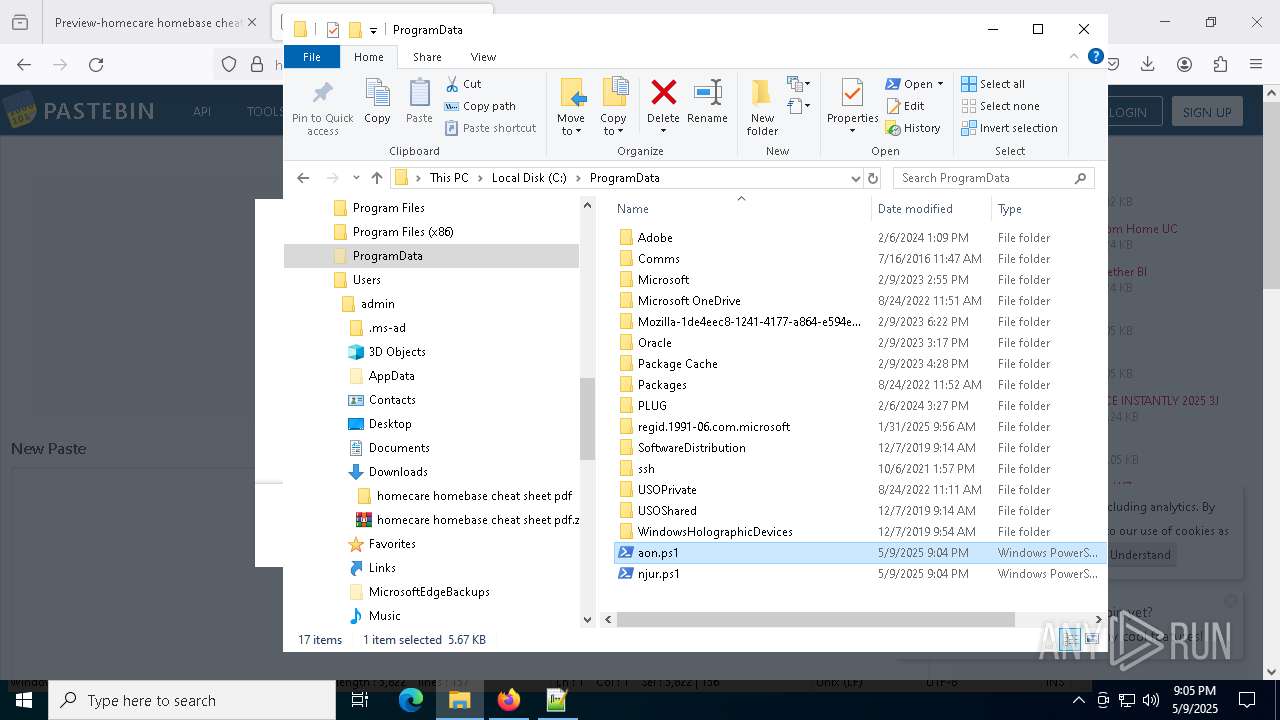The width and height of the screenshot is (1280, 720).
Task: Click Local Disk (C:) in address path
Action: click(529, 178)
